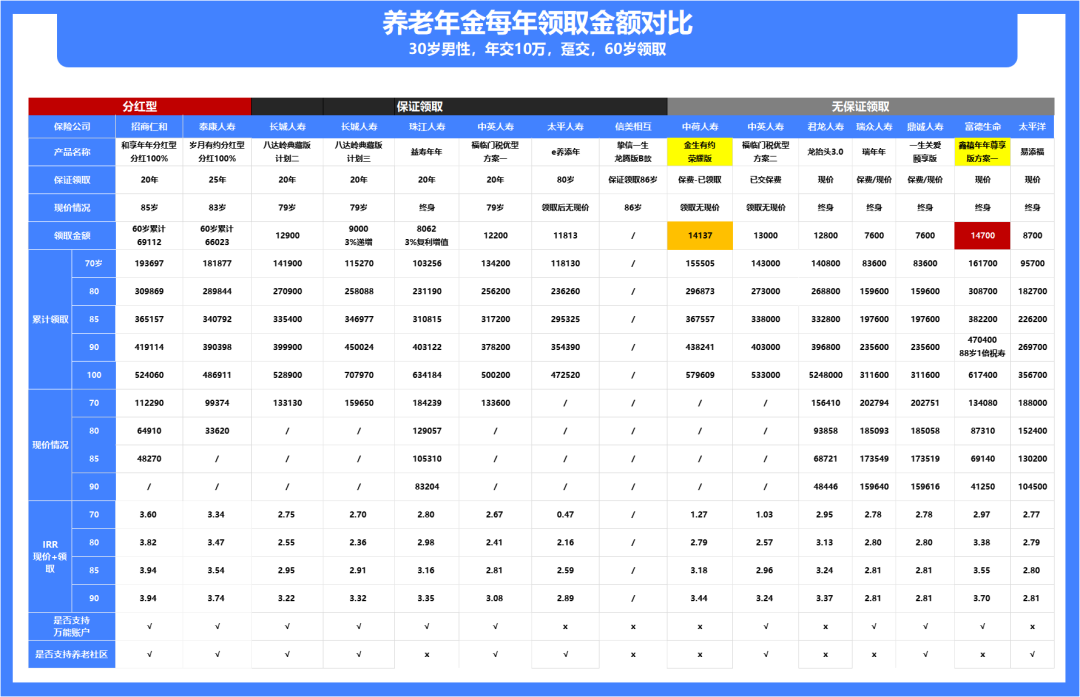Select the 11813 amount cell
The height and width of the screenshot is (697, 1080).
click(565, 236)
